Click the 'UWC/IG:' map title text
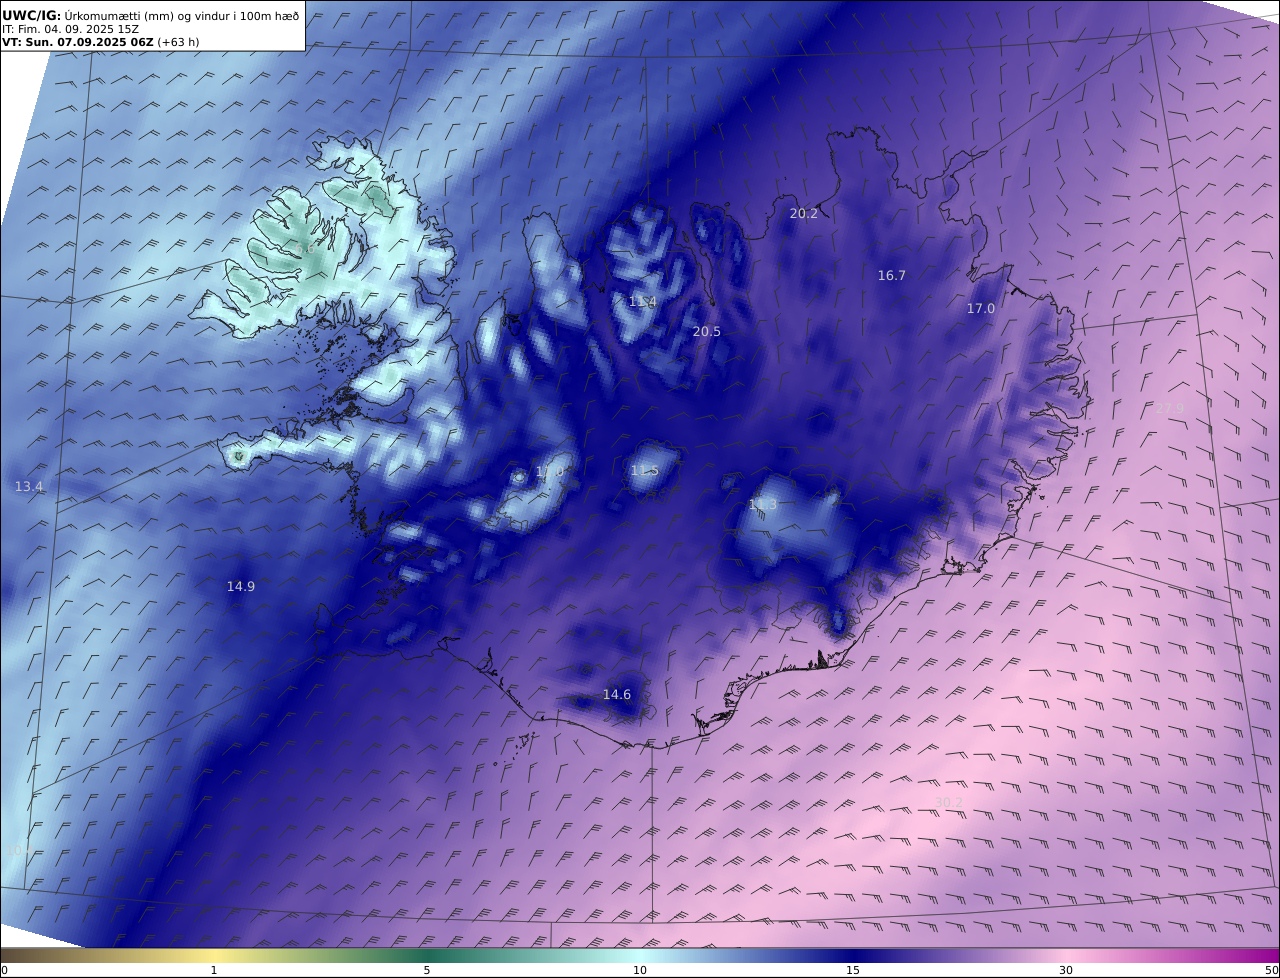Screen dimensions: 1280x978 click(31, 15)
